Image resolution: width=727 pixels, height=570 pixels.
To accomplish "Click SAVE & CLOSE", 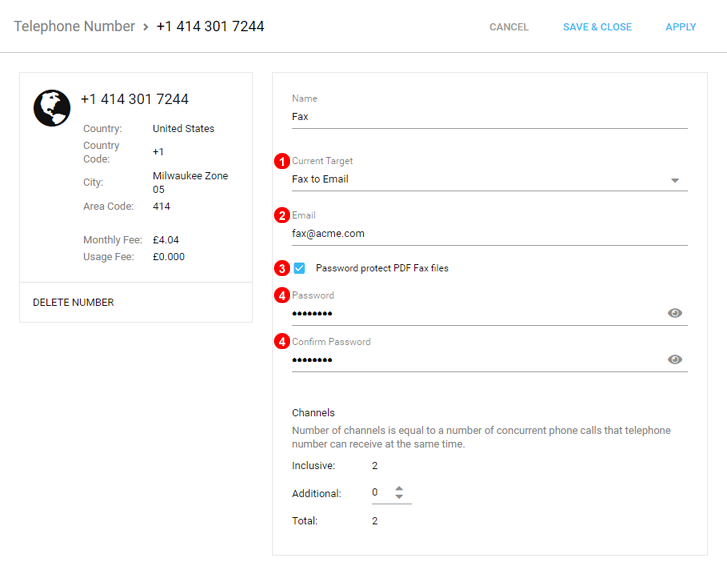I will coord(597,27).
